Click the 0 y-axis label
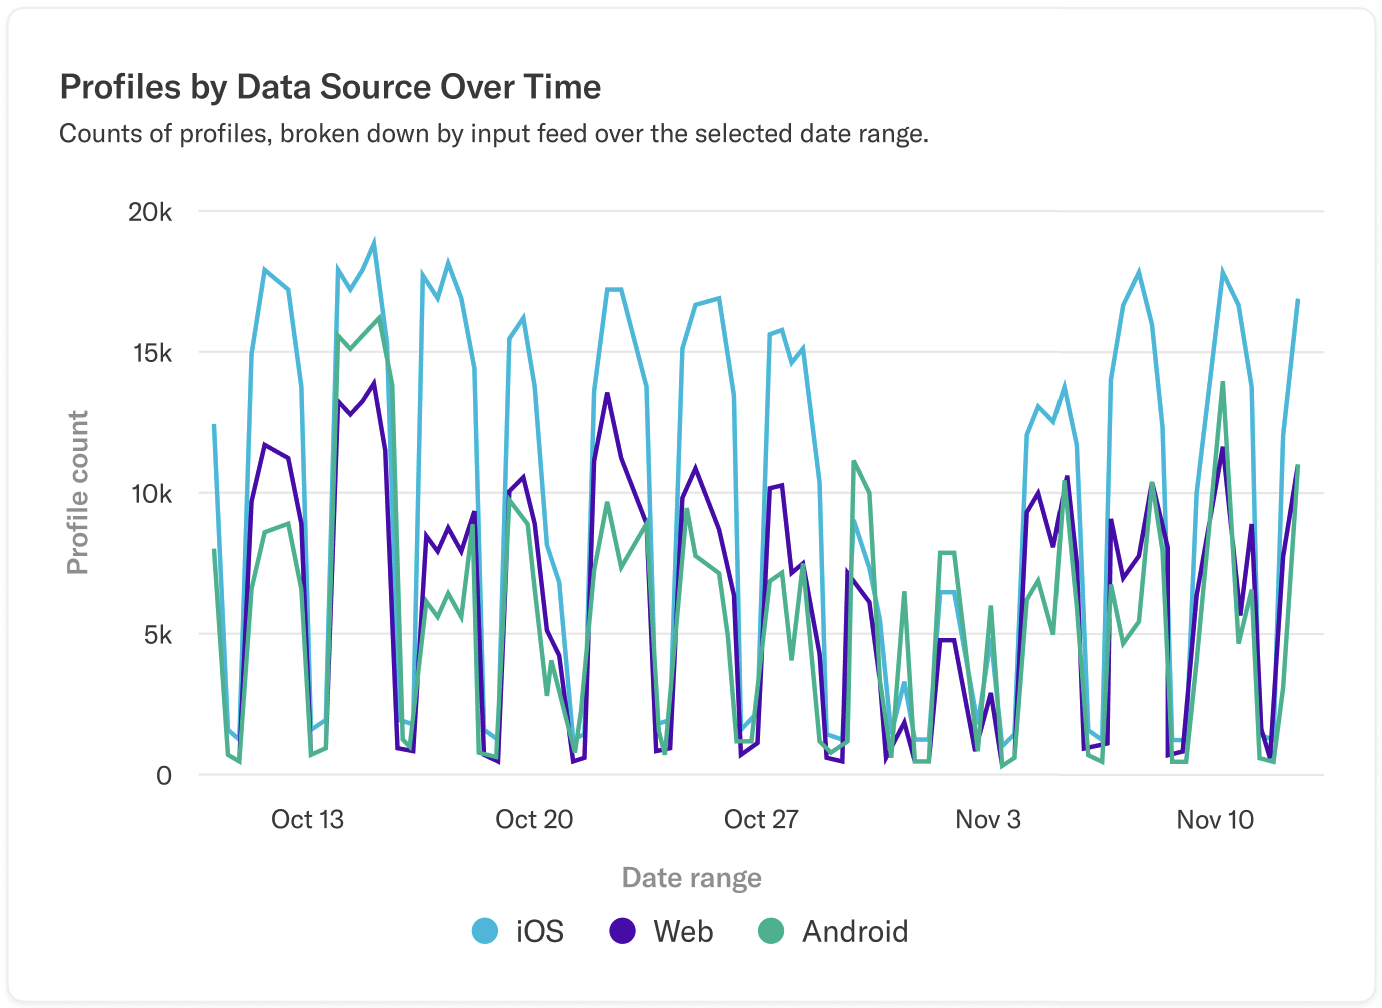 coord(164,776)
